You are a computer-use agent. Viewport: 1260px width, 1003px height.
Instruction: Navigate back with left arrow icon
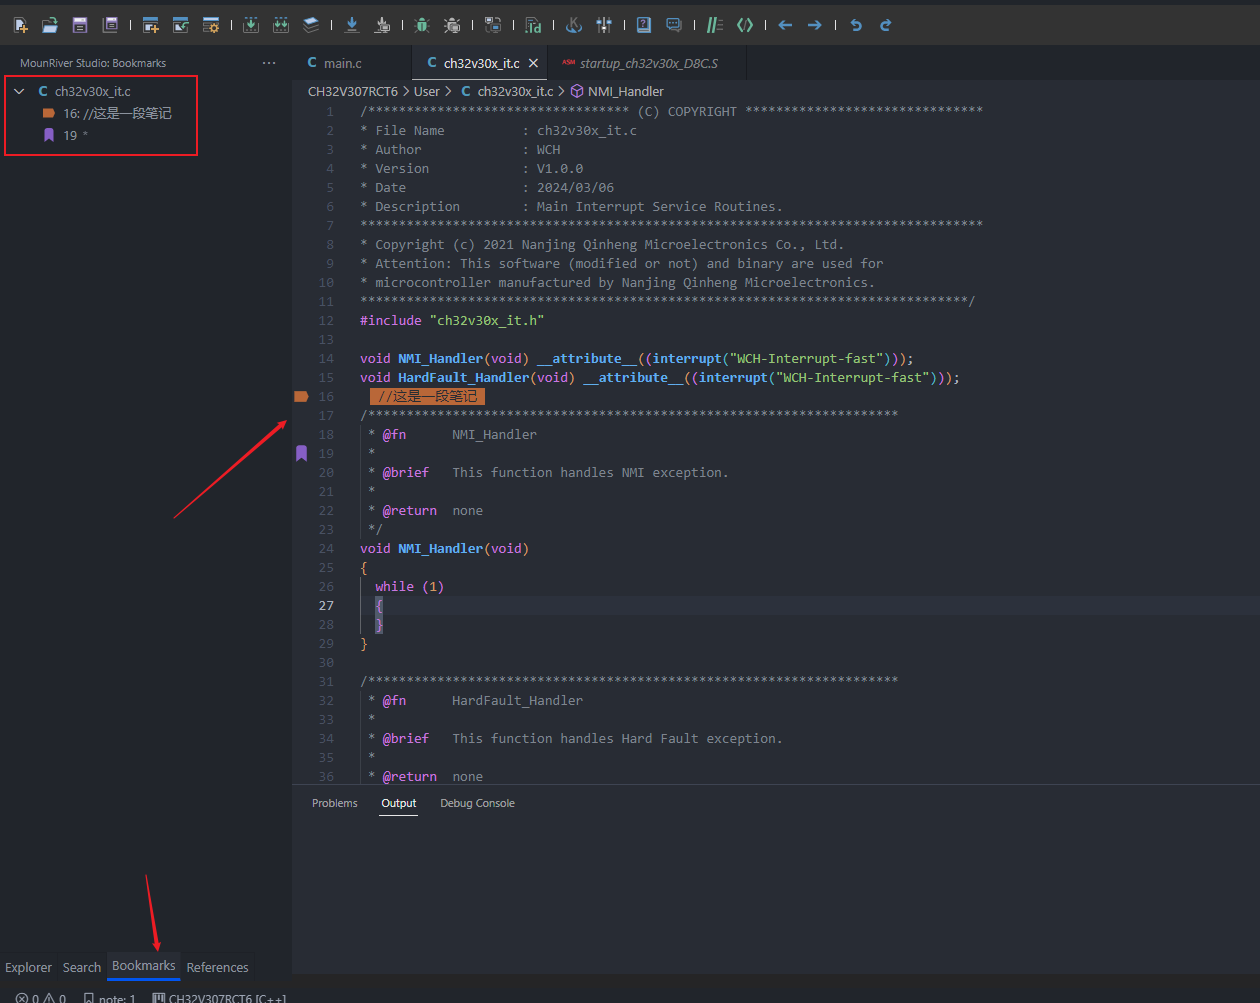(x=785, y=25)
